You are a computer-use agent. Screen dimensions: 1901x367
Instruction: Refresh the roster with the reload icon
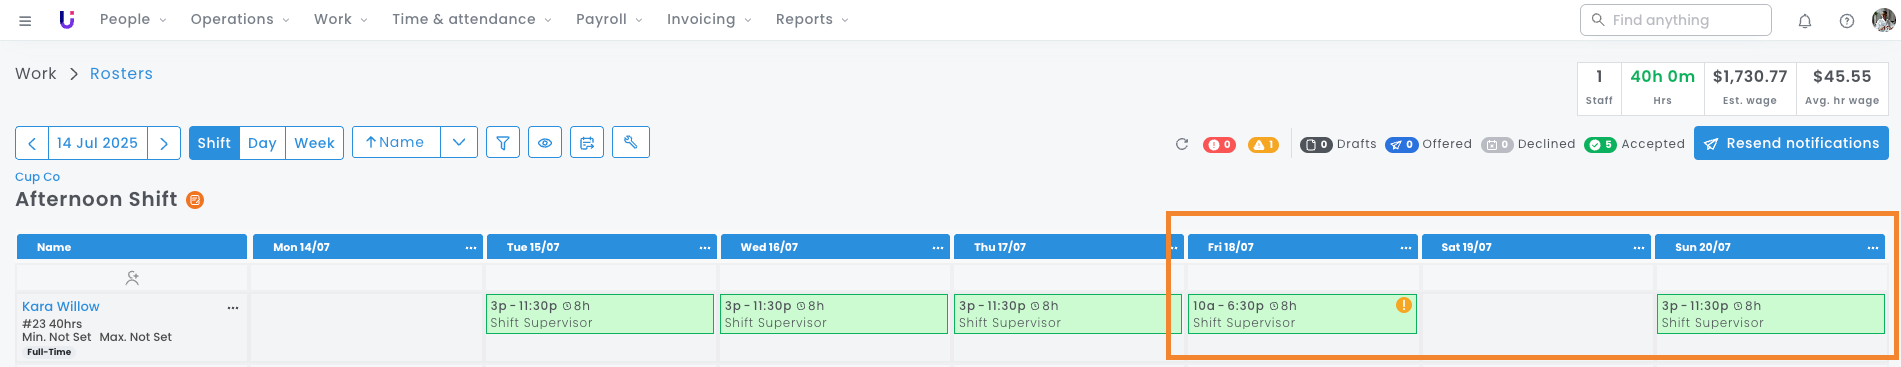(x=1182, y=144)
